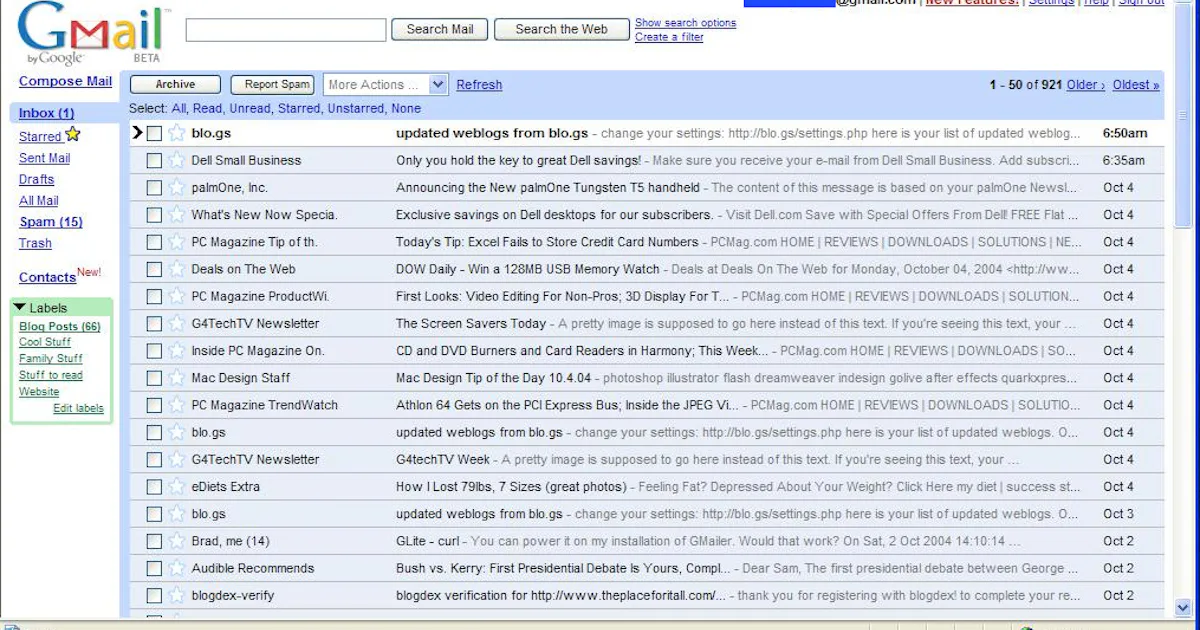This screenshot has width=1200, height=630.
Task: Open Compose Mail
Action: tap(65, 81)
